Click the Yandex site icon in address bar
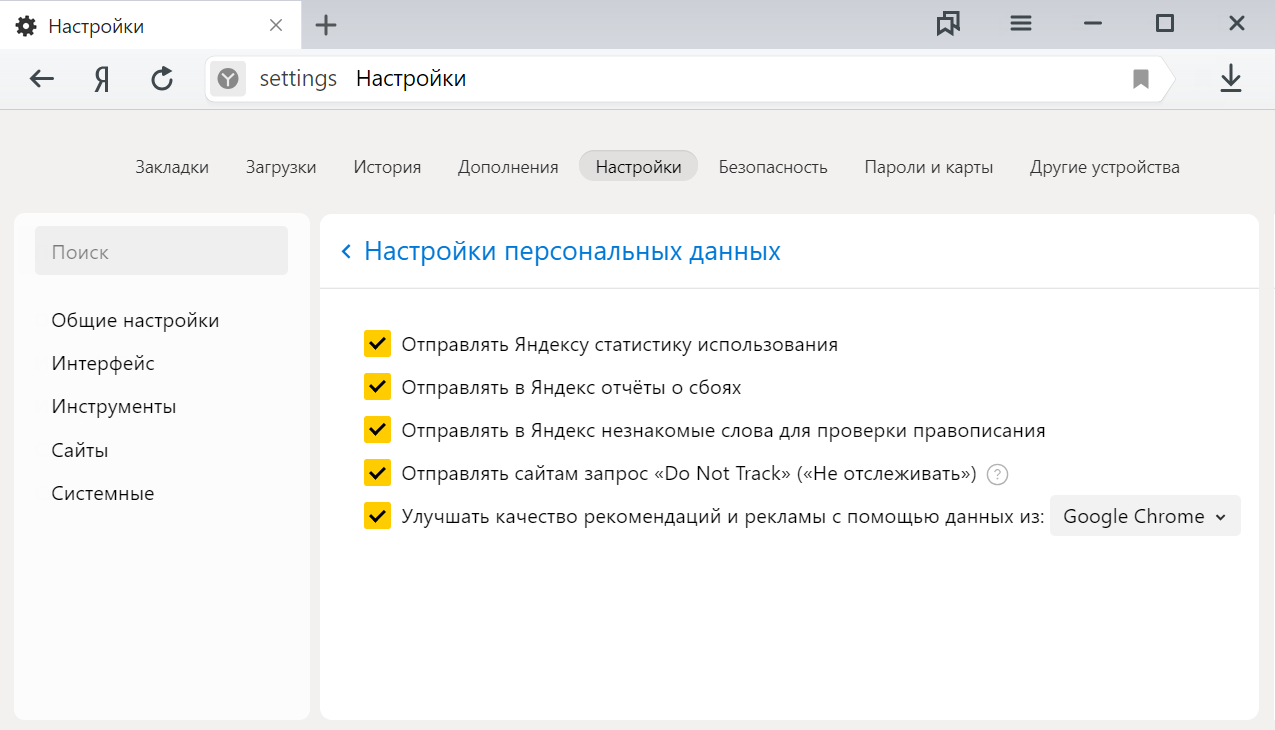Viewport: 1275px width, 730px height. pos(229,79)
